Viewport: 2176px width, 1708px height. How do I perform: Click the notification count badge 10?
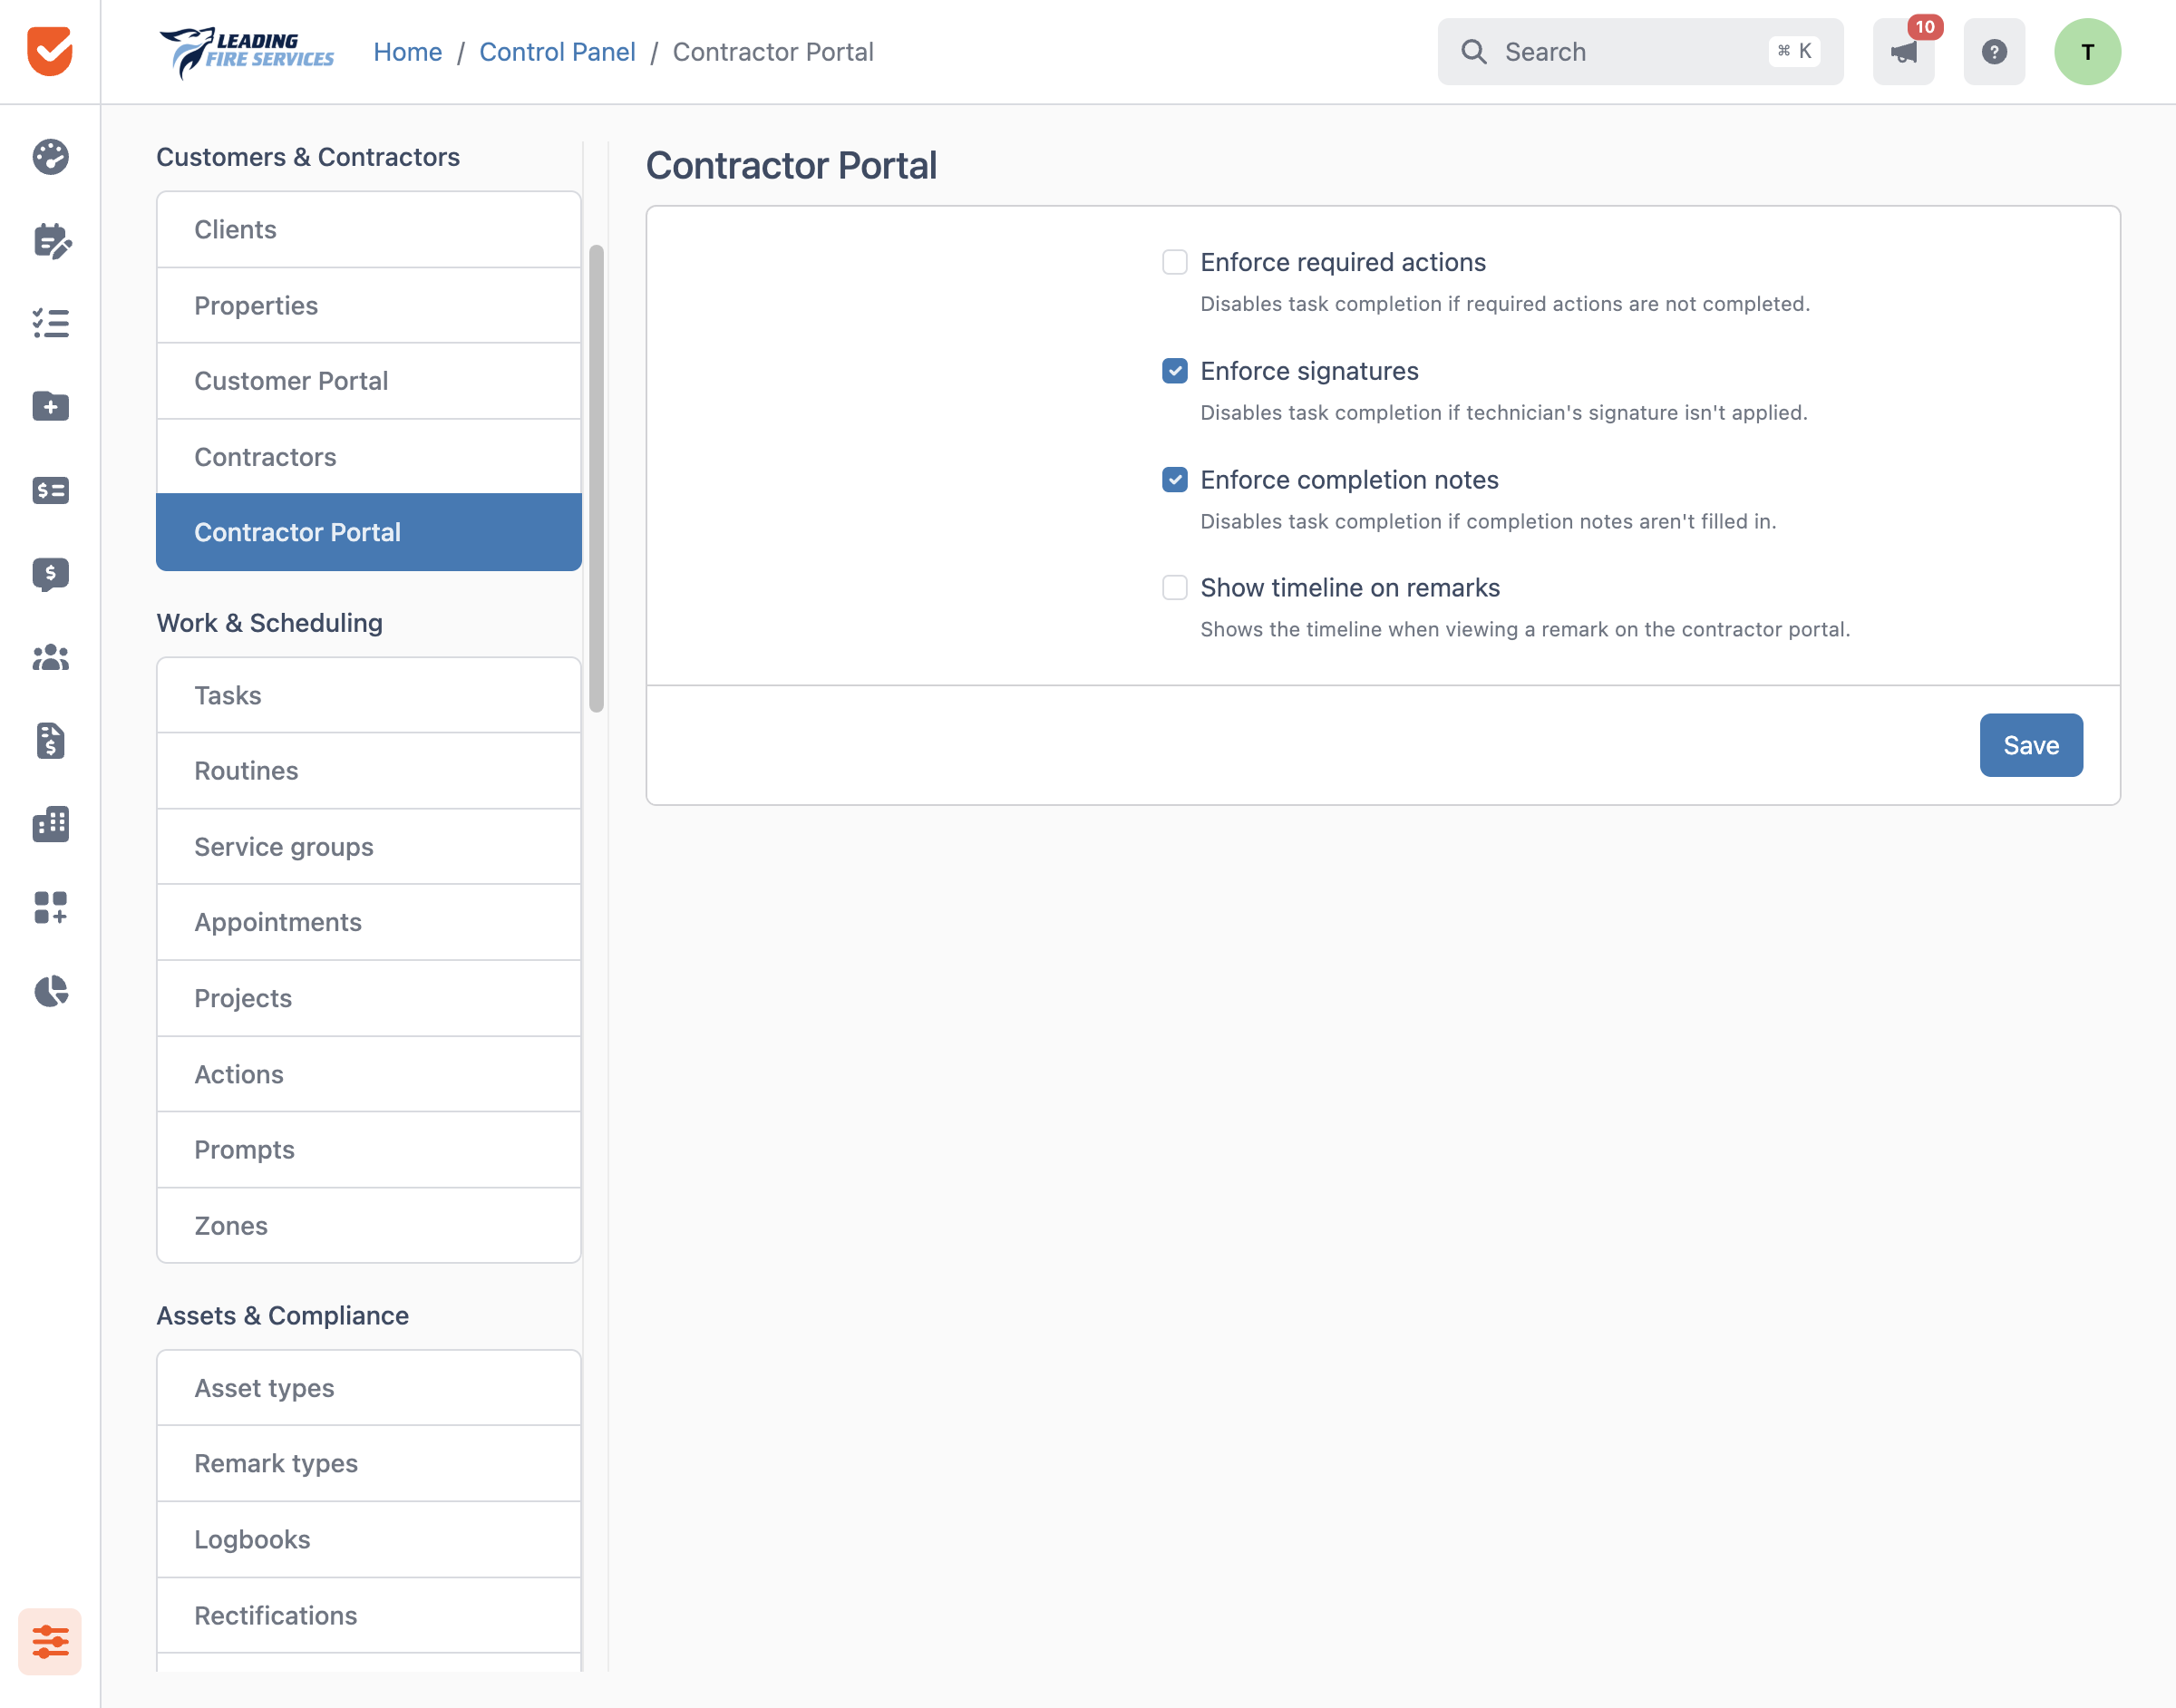tap(1925, 27)
